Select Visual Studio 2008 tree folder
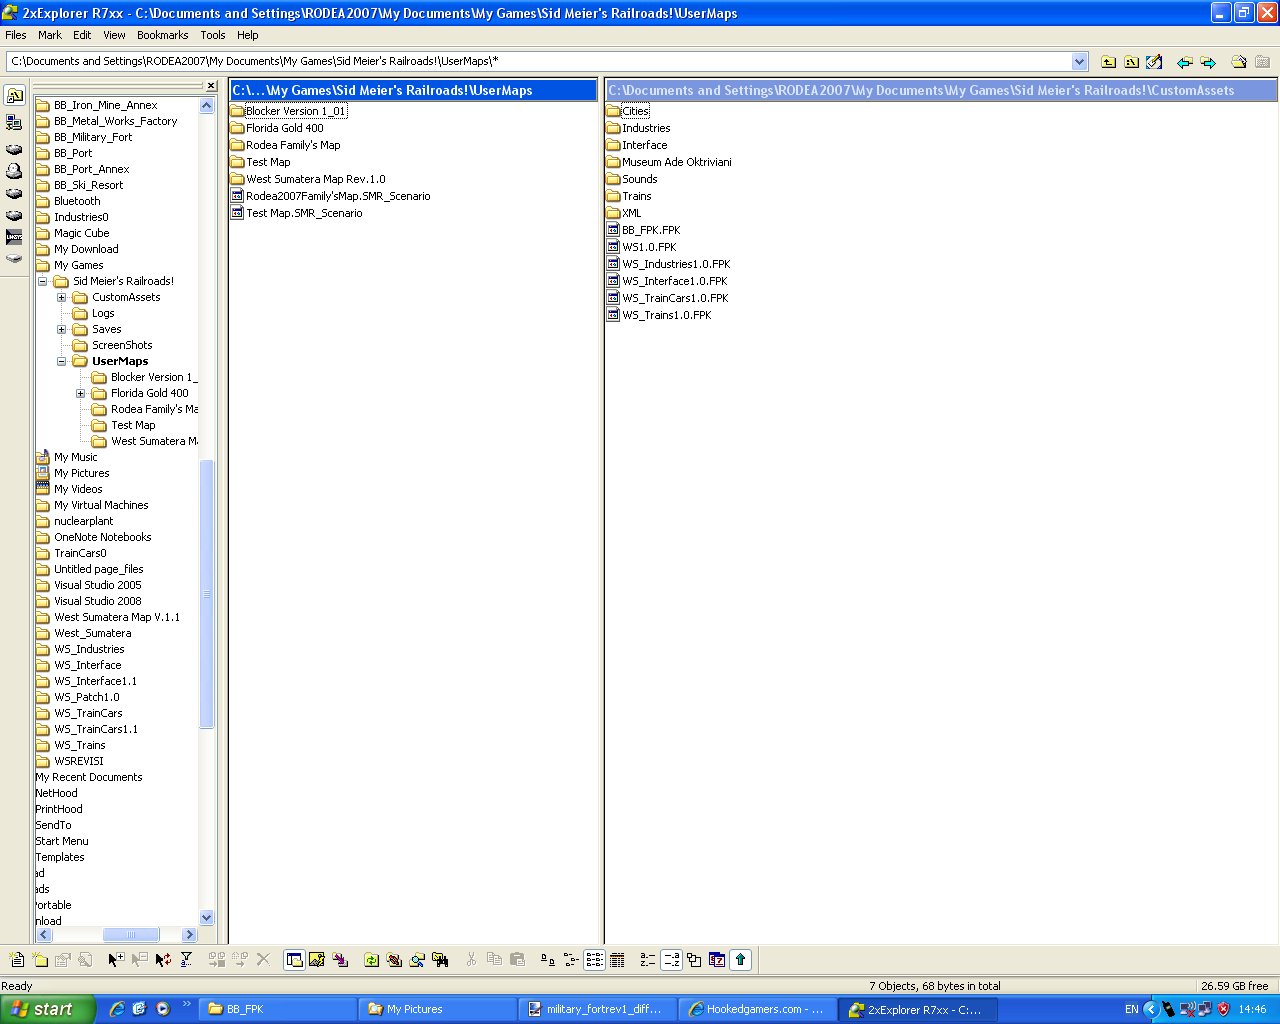The width and height of the screenshot is (1280, 1024). pos(97,601)
